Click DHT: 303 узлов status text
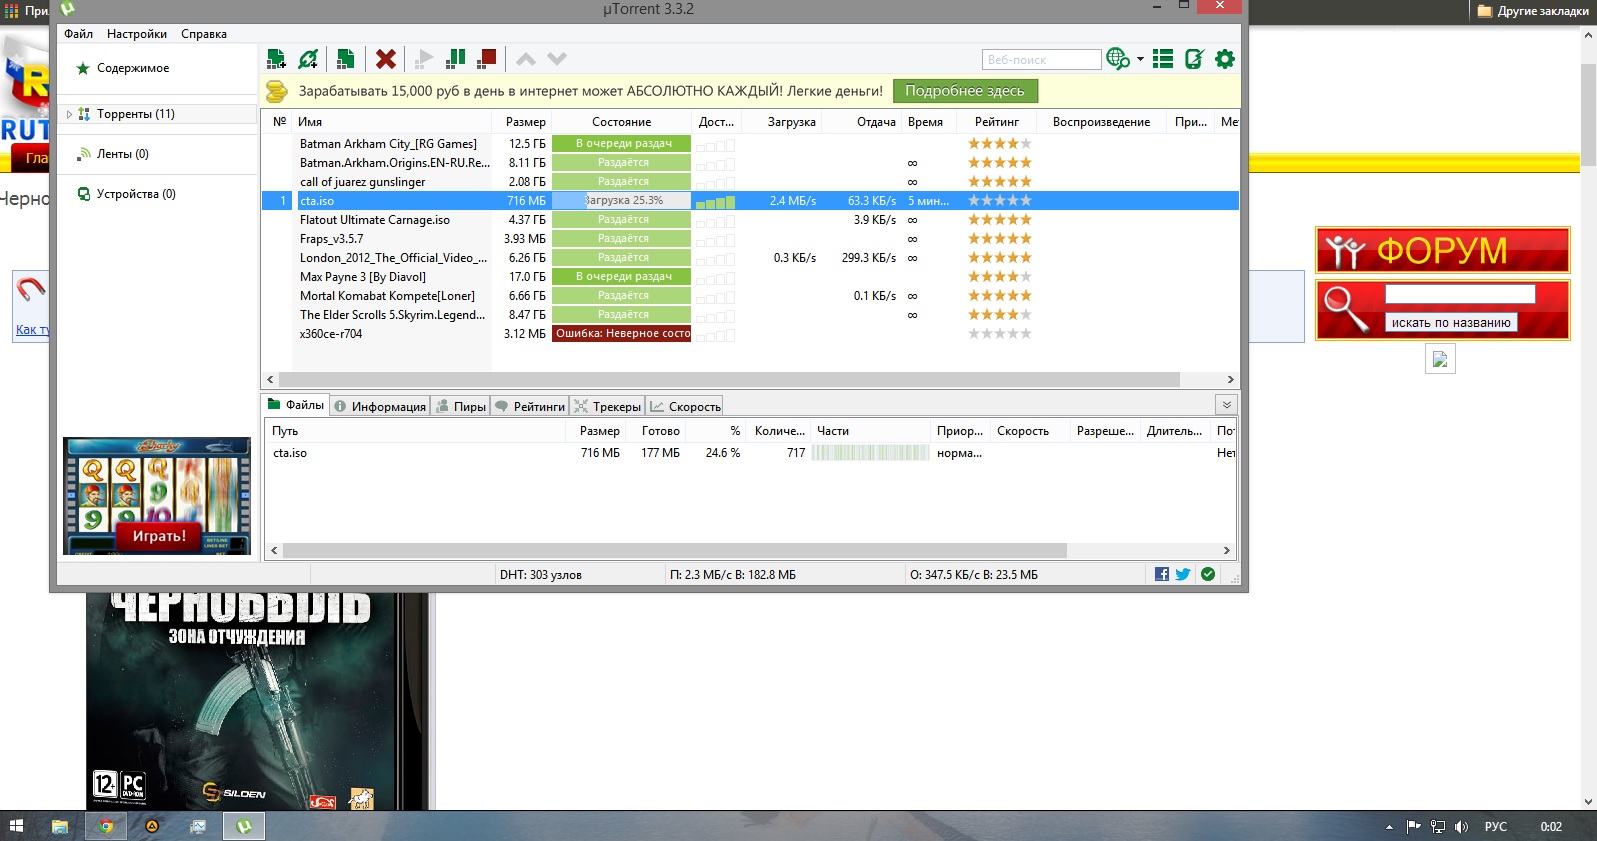The height and width of the screenshot is (841, 1597). tap(541, 575)
